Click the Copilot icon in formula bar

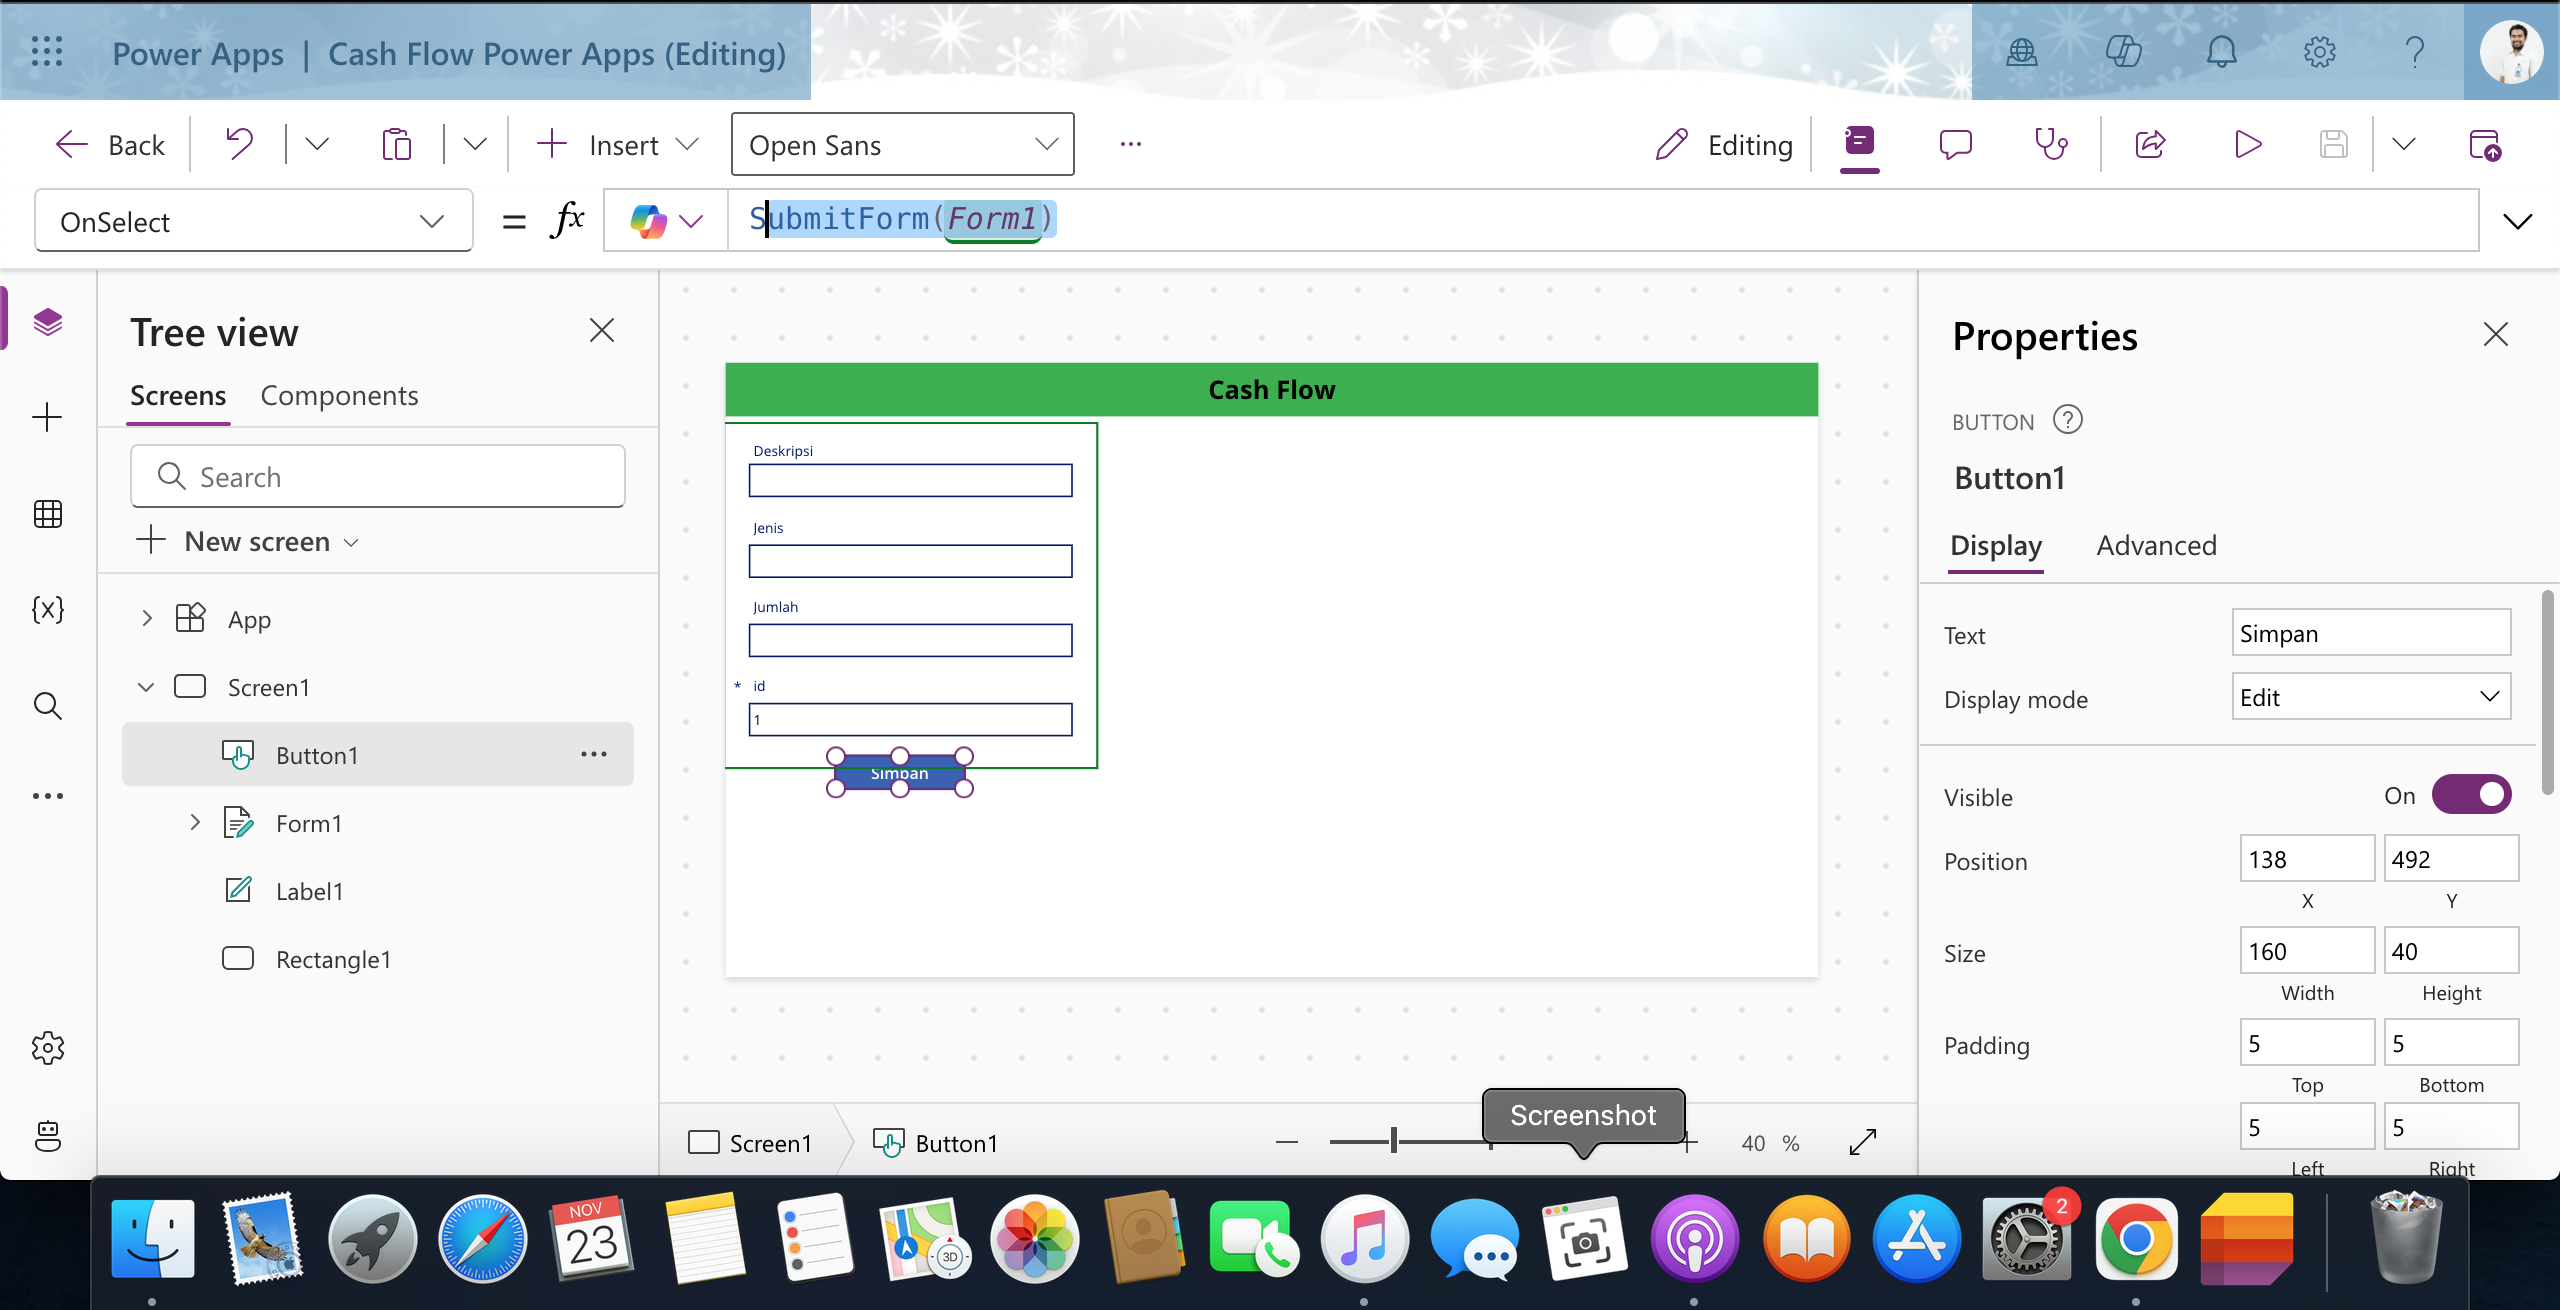point(649,221)
